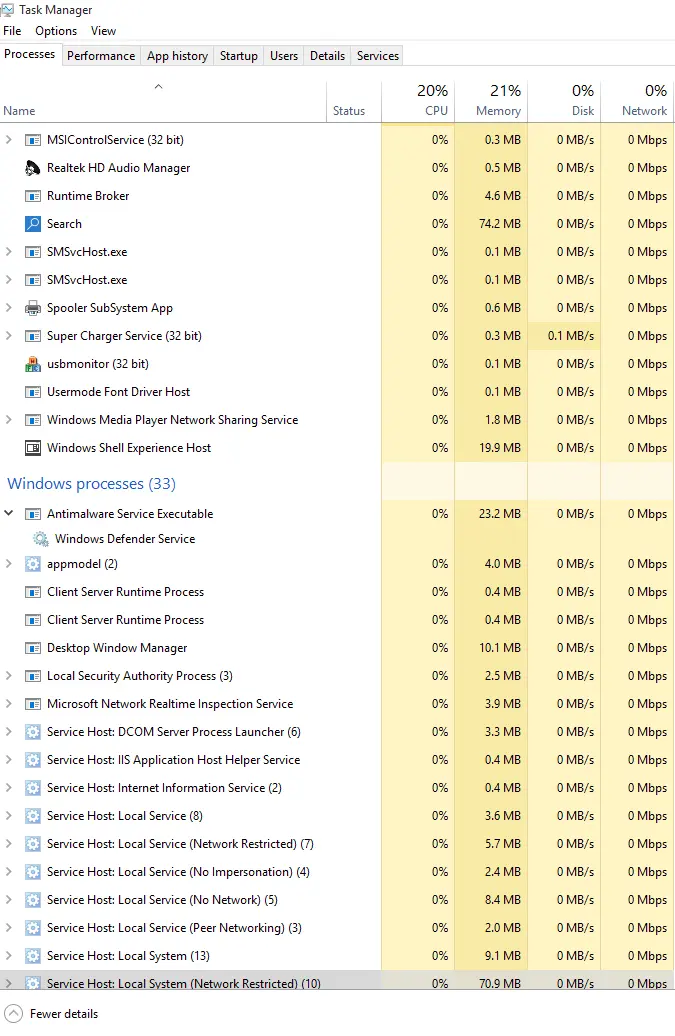Screen dimensions: 675x1036
Task: Click the Task Manager title bar icon
Action: [7, 10]
